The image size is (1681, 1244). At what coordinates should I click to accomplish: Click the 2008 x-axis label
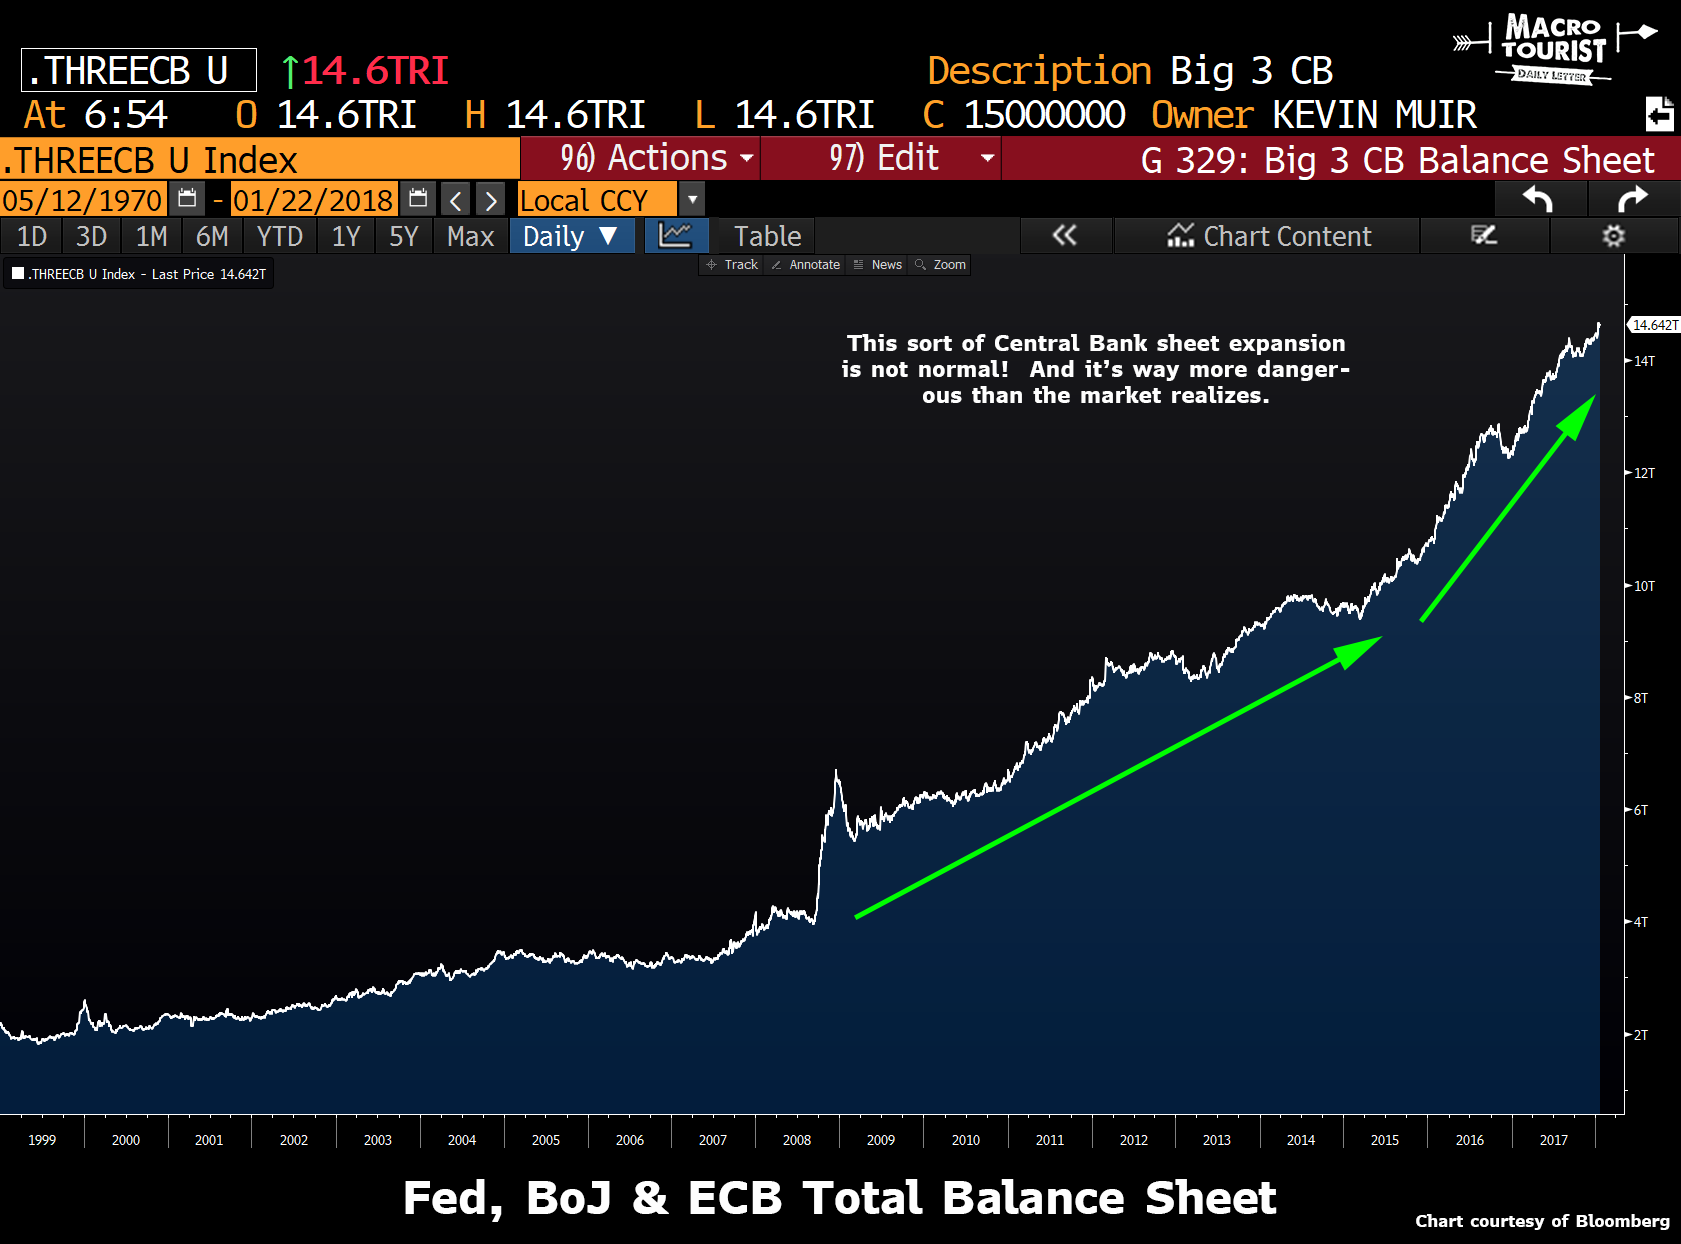(x=797, y=1140)
